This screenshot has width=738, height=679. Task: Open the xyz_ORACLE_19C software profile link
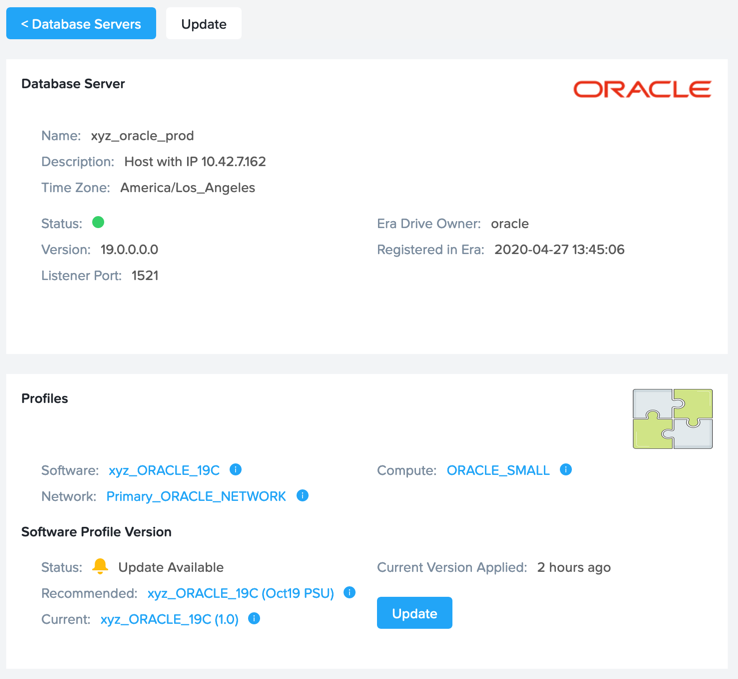tap(164, 470)
